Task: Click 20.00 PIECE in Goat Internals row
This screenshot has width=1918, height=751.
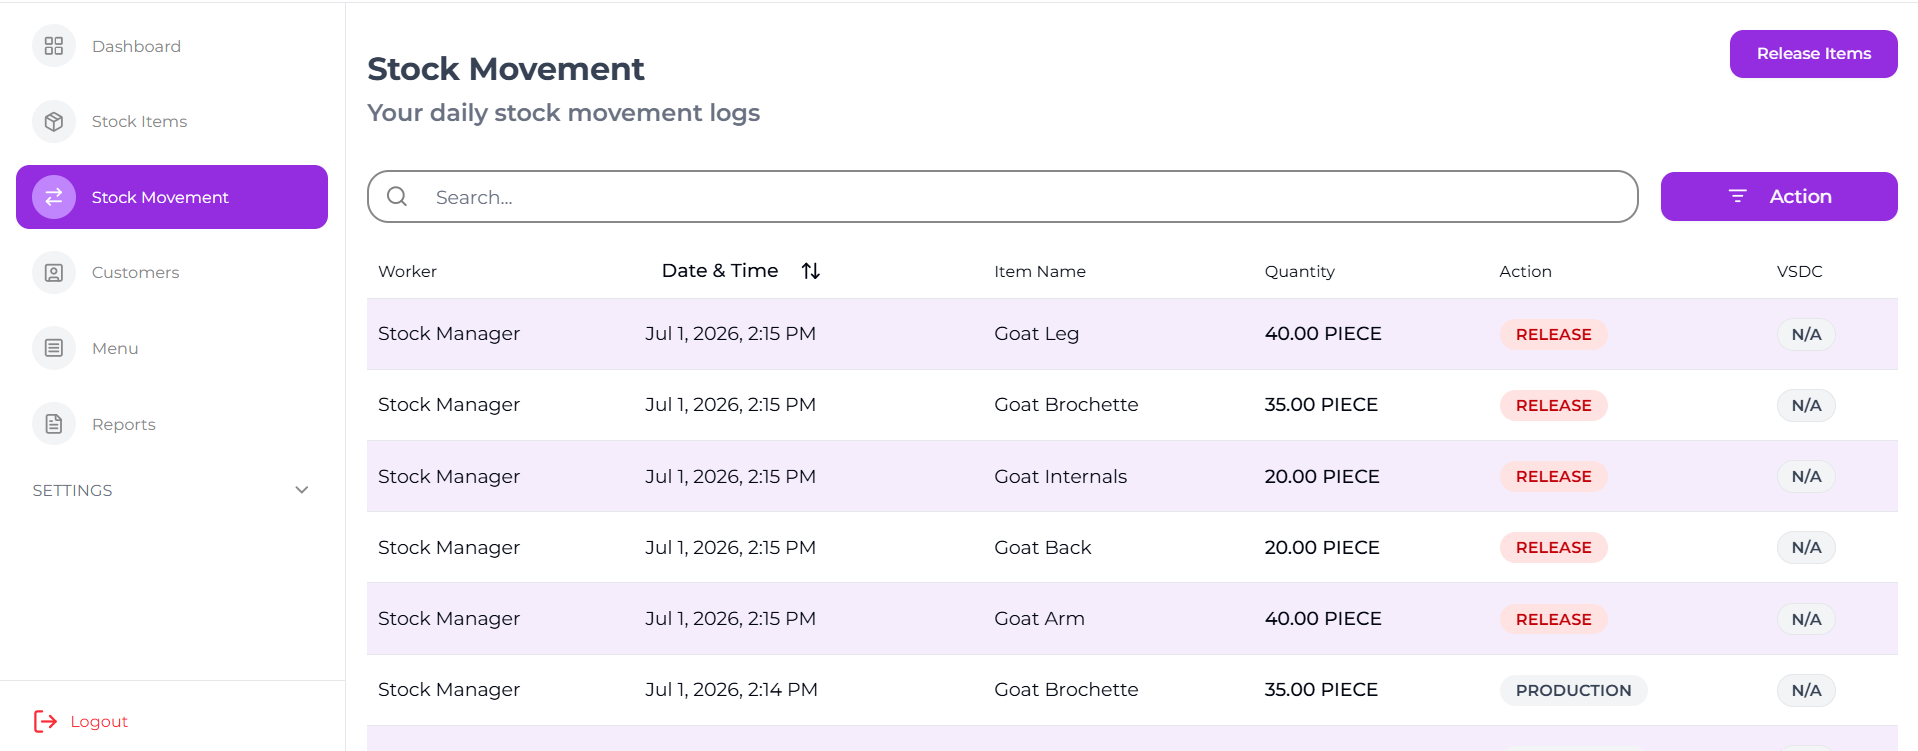Action: click(1321, 476)
